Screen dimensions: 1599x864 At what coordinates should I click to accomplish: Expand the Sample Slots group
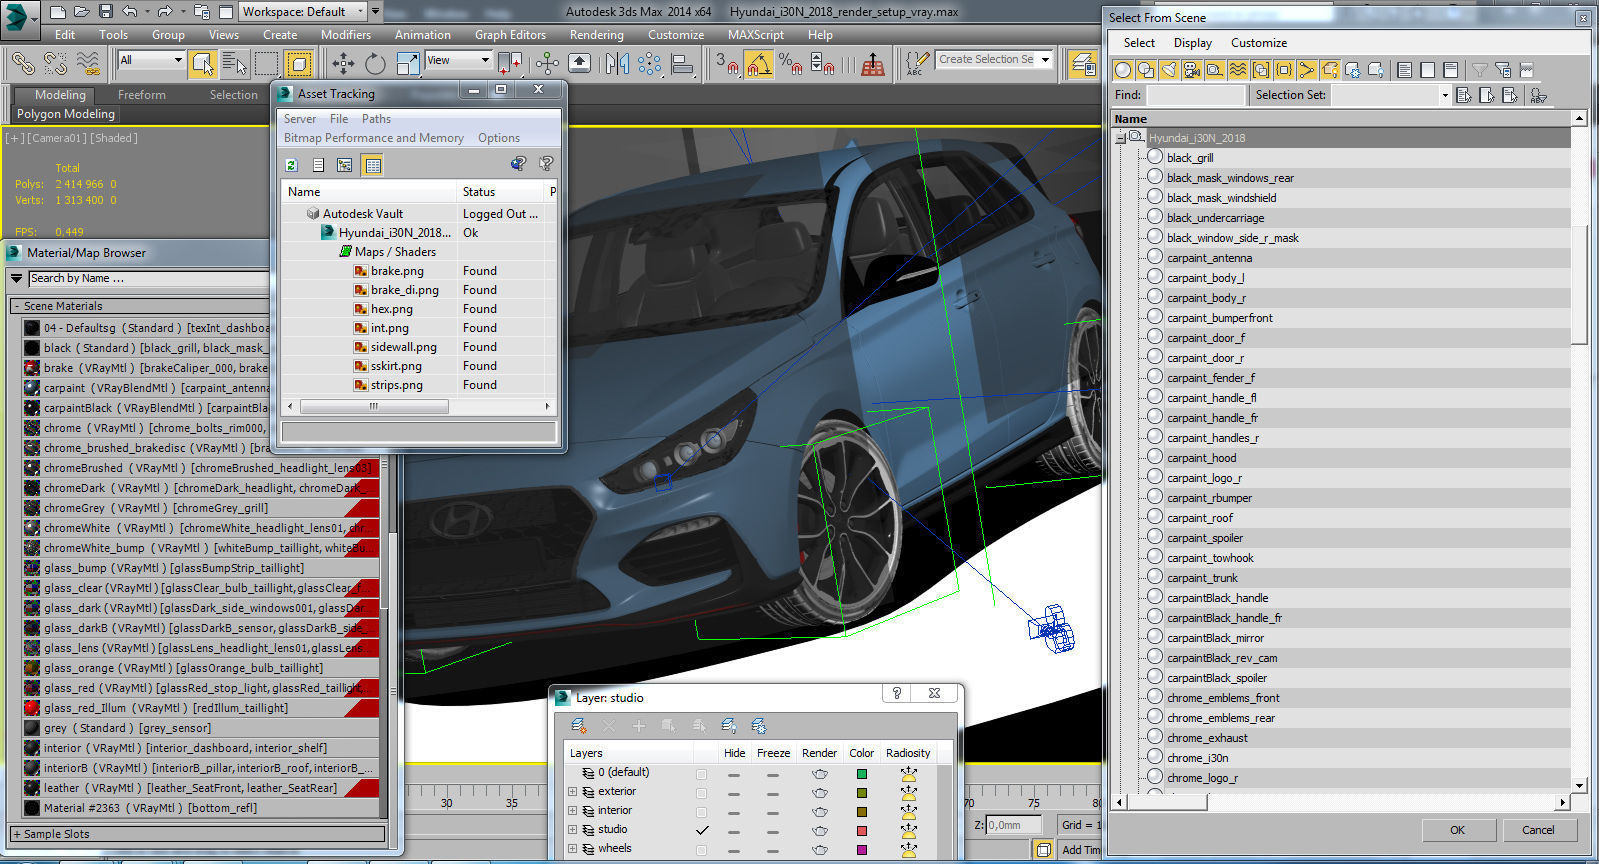pyautogui.click(x=17, y=834)
